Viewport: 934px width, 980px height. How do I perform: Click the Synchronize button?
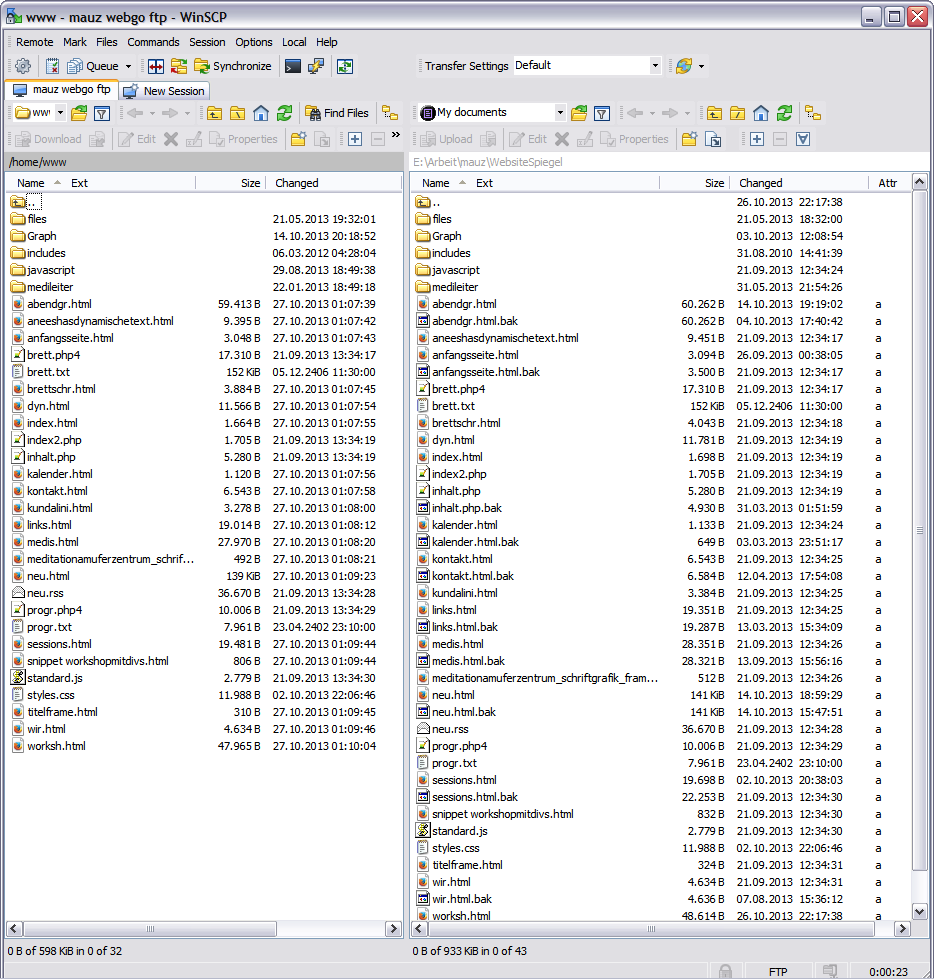tap(232, 66)
